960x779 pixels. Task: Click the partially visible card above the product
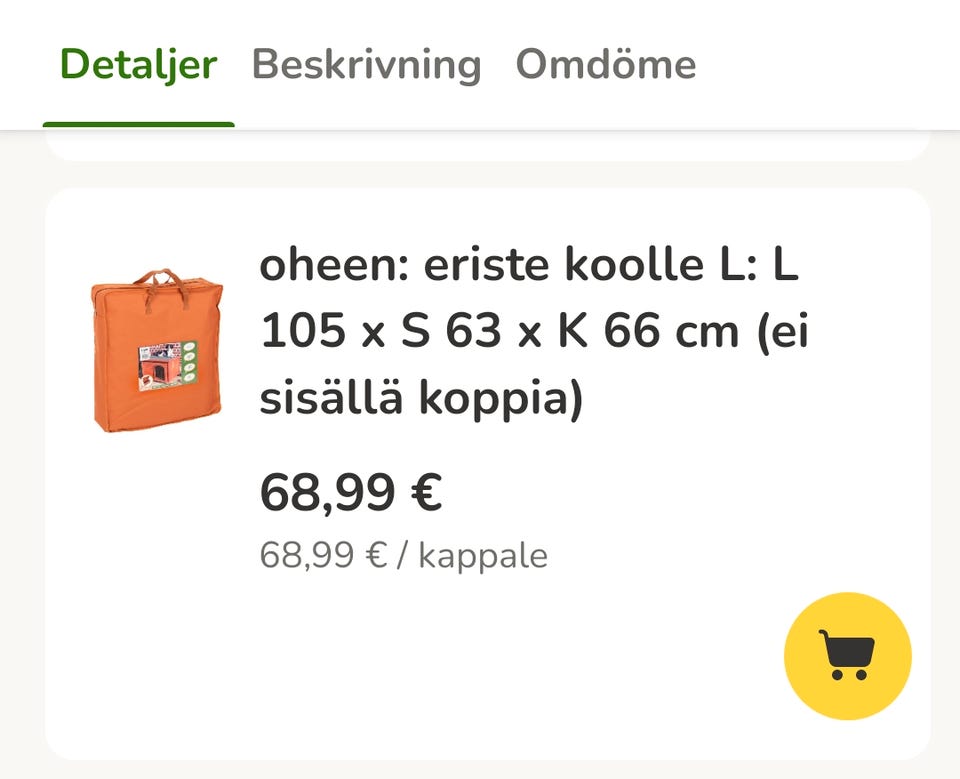click(x=487, y=147)
